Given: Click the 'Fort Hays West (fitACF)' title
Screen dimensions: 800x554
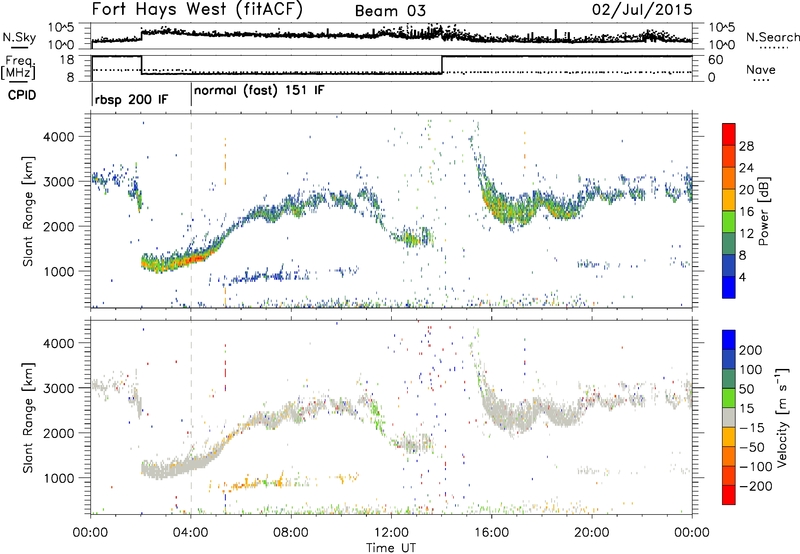Looking at the screenshot, I should (x=197, y=10).
